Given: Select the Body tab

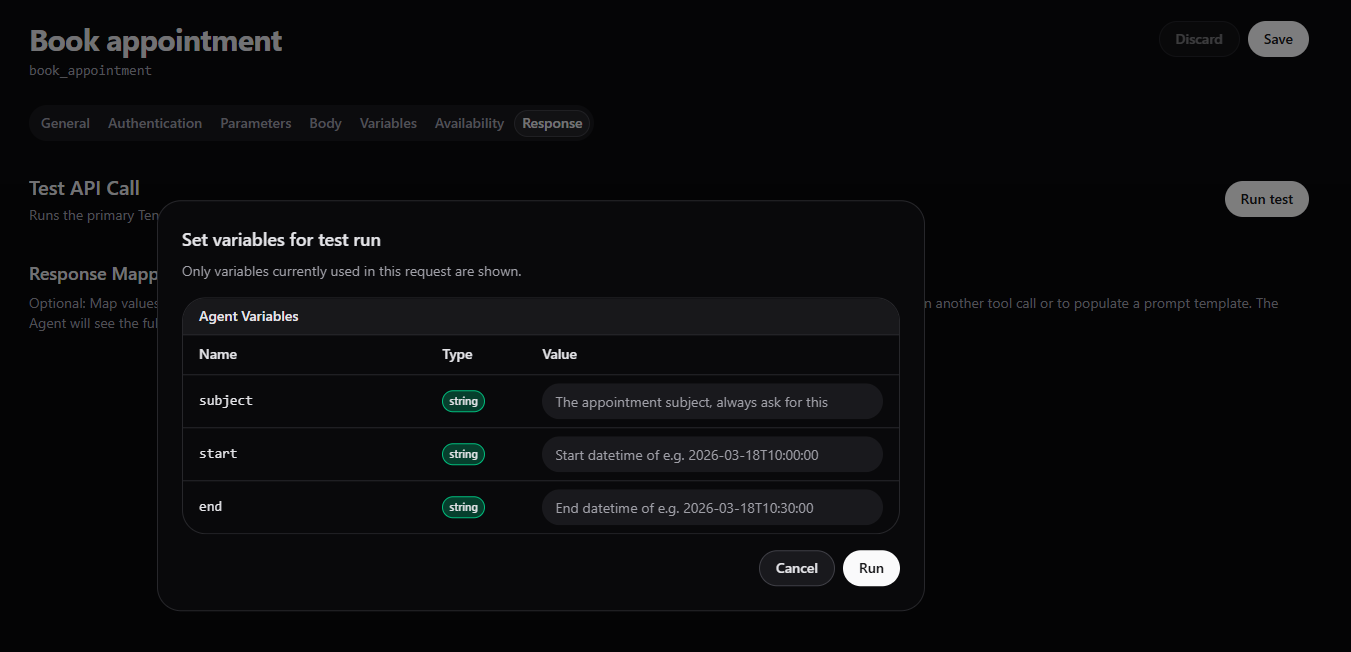Looking at the screenshot, I should coord(325,123).
